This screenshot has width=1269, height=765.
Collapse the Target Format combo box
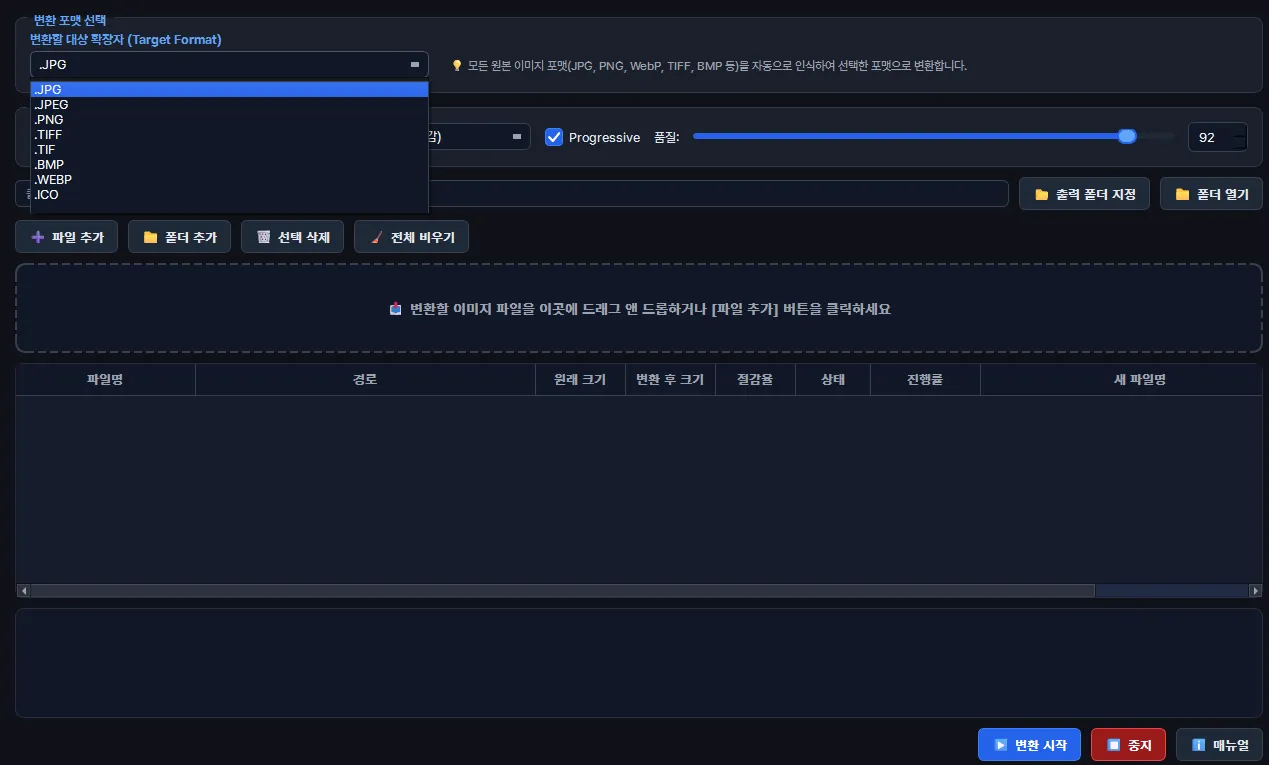229,65
